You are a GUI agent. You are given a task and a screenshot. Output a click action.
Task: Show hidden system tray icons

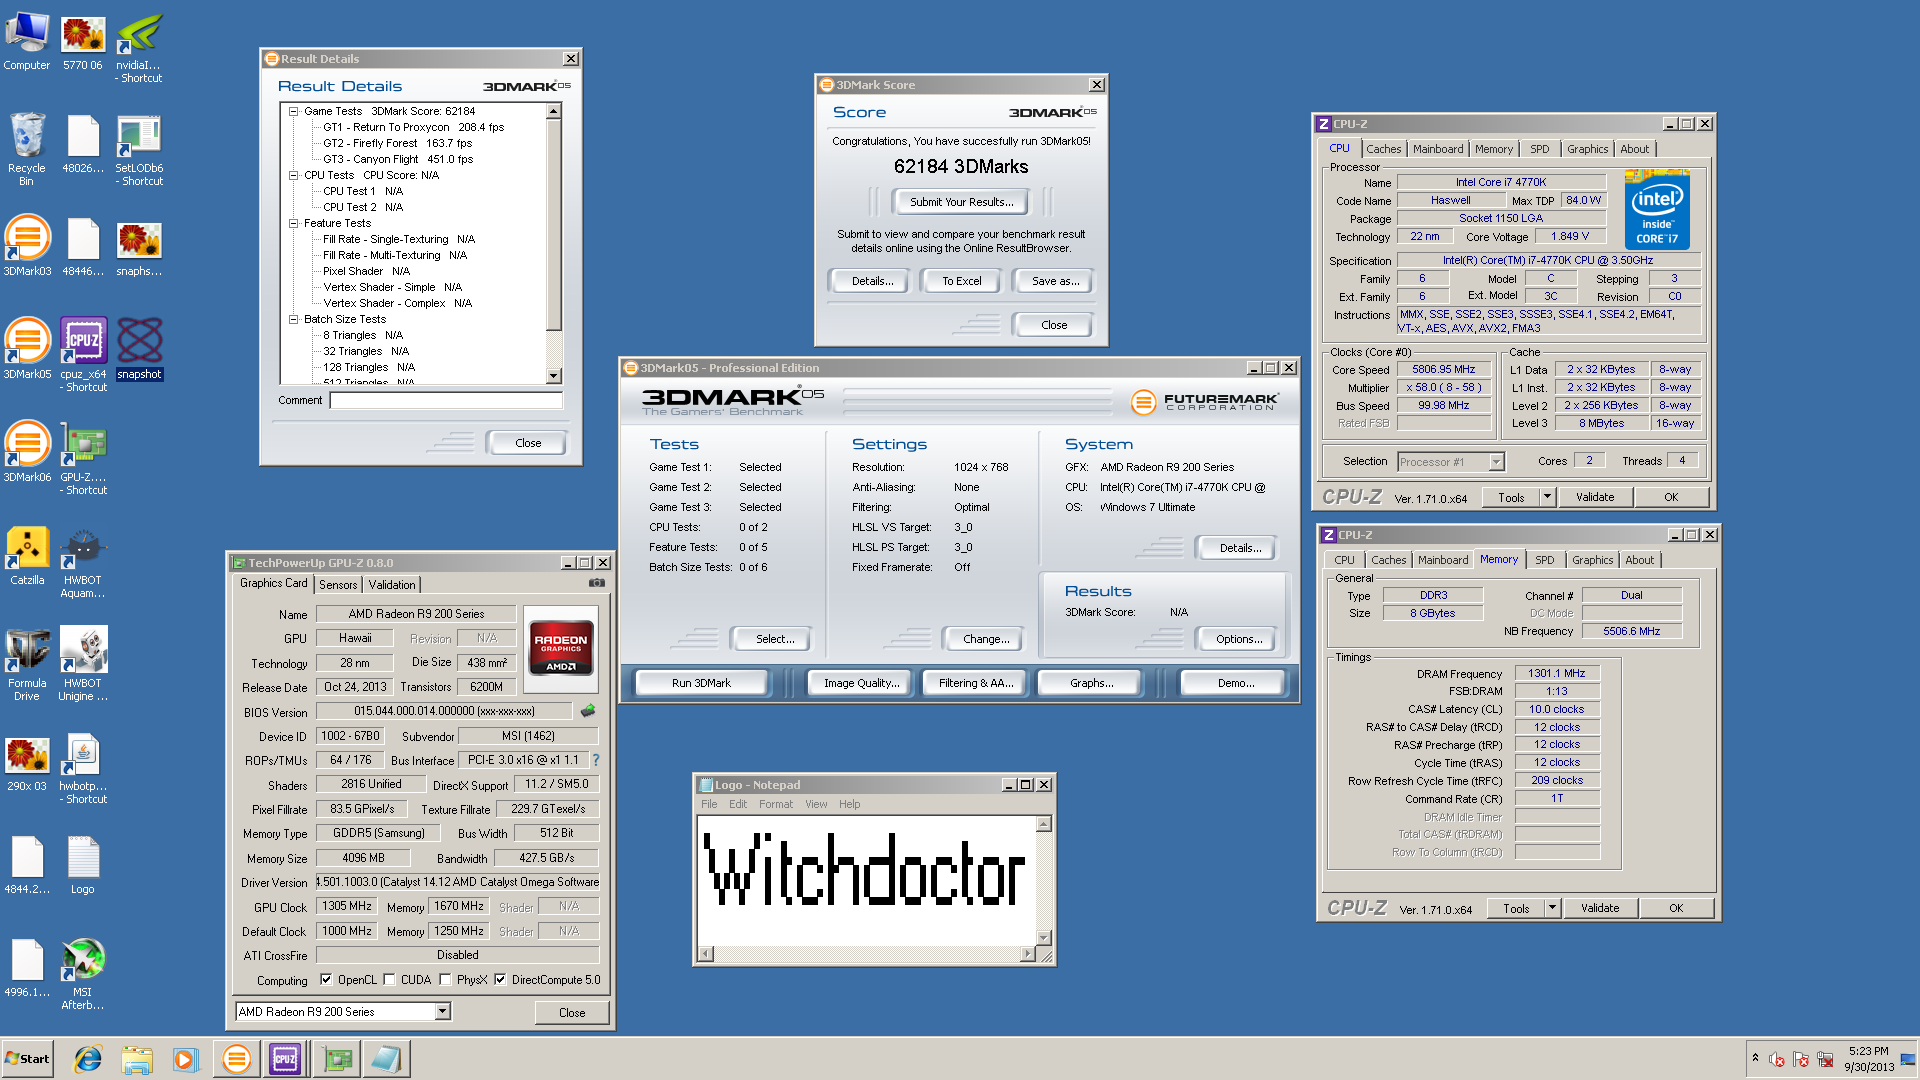(x=1755, y=1059)
